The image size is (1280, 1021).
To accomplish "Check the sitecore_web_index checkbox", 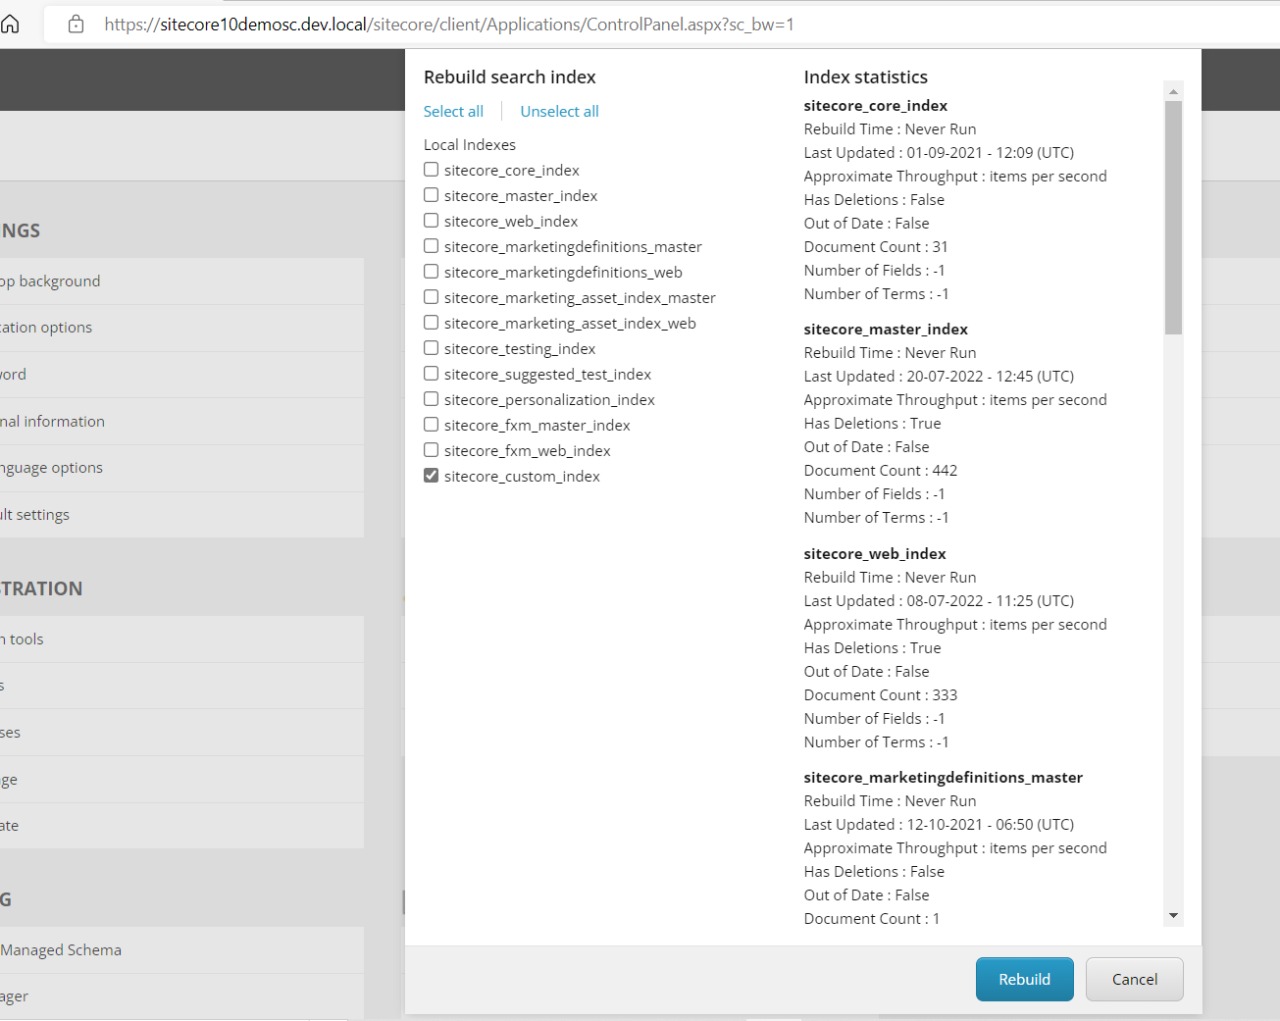I will click(431, 221).
